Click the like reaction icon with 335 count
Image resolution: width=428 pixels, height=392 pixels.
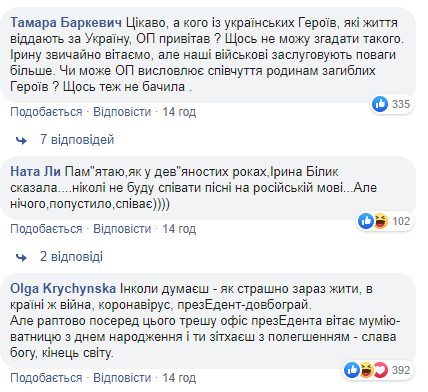pyautogui.click(x=380, y=104)
